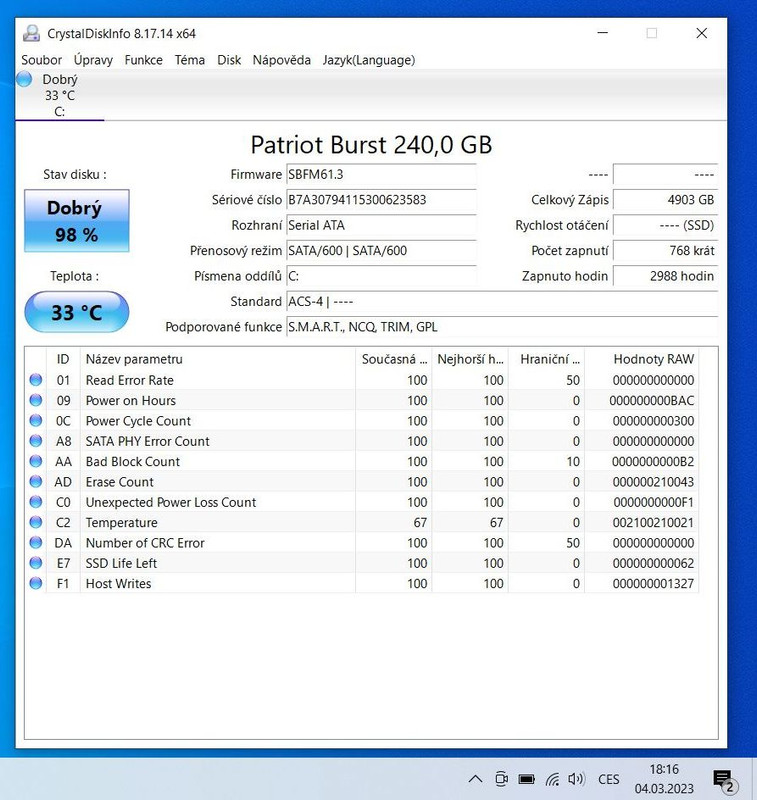The image size is (757, 800).
Task: Click the Meet Now tray icon
Action: 502,779
